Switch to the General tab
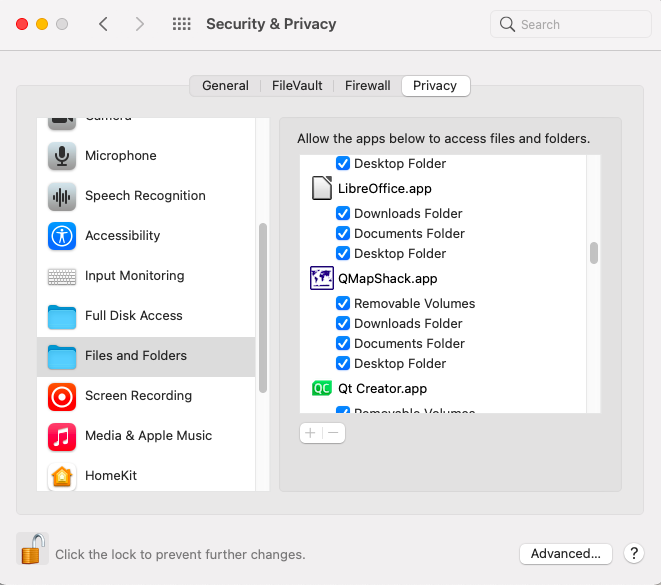Image resolution: width=661 pixels, height=585 pixels. [225, 86]
